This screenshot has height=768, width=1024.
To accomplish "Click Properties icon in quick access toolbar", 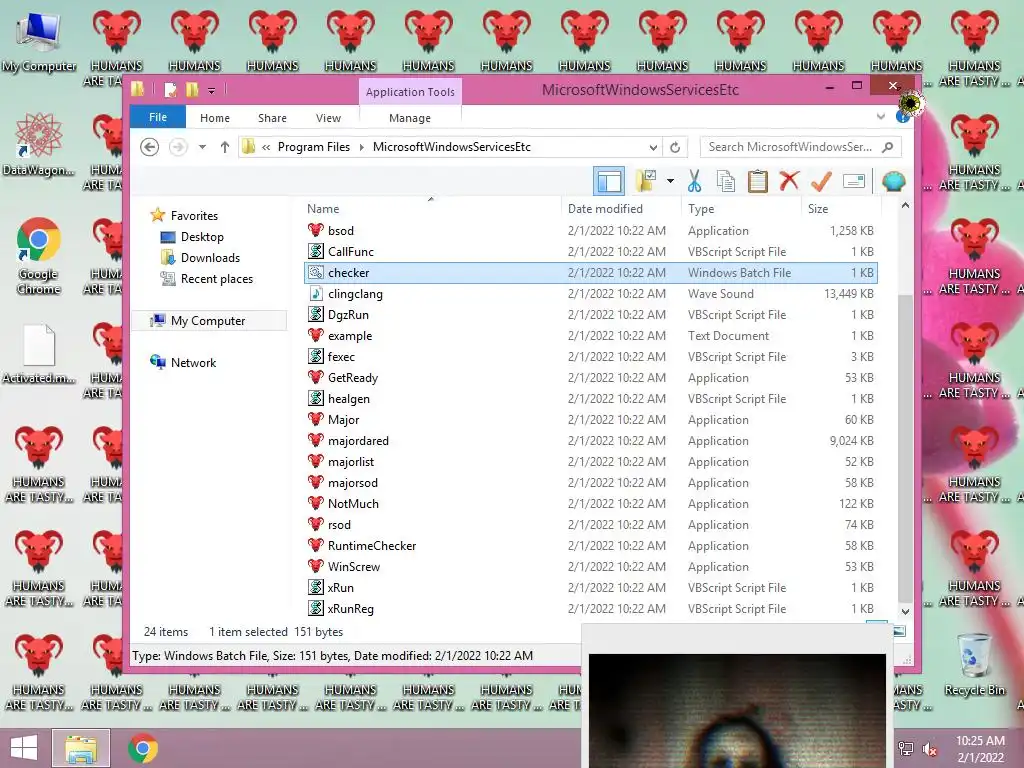I will (x=170, y=89).
